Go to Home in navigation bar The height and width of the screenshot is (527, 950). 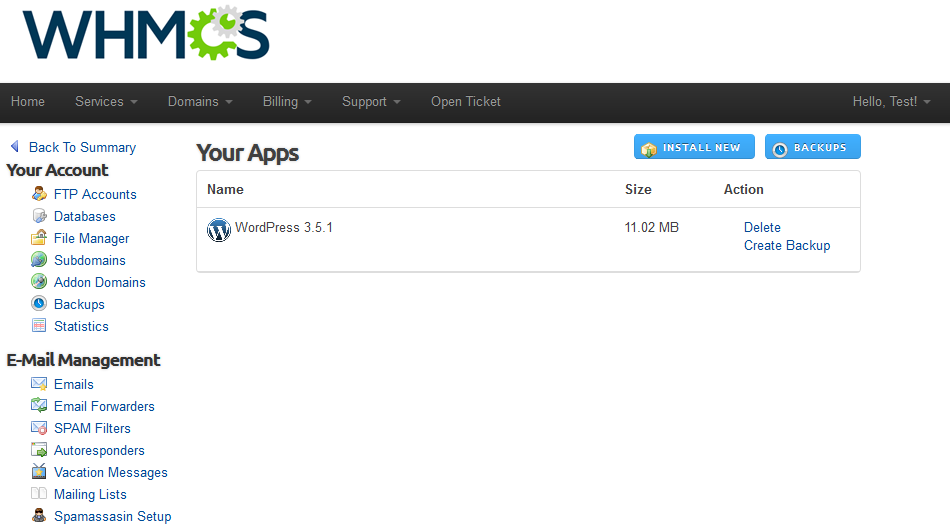coord(28,102)
